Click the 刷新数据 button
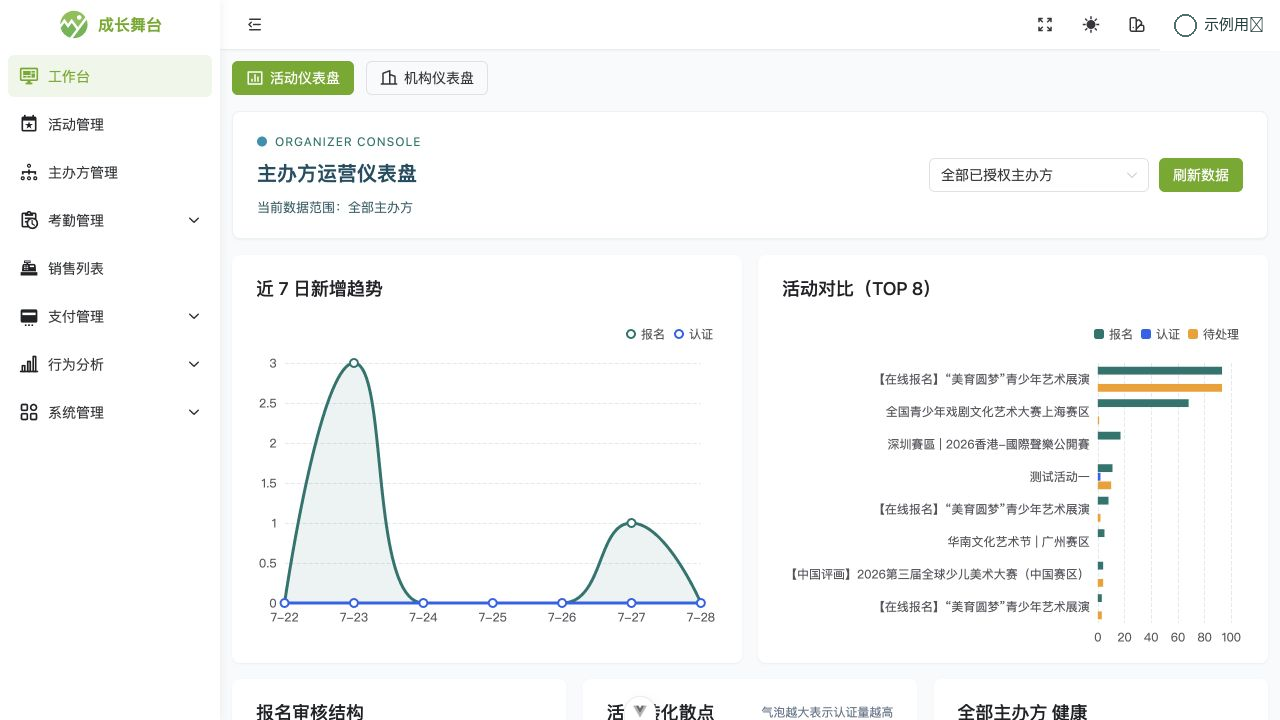Image resolution: width=1280 pixels, height=720 pixels. (1201, 175)
